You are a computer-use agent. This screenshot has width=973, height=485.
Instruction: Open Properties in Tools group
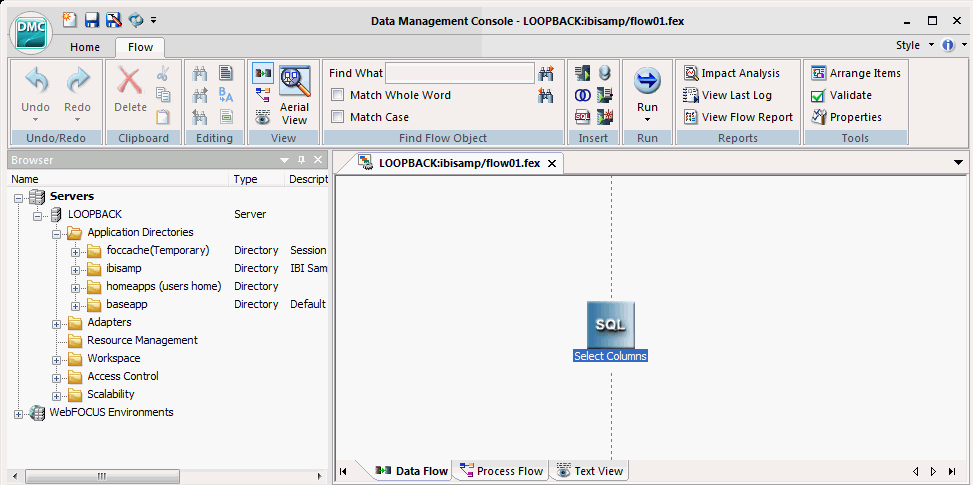click(846, 117)
